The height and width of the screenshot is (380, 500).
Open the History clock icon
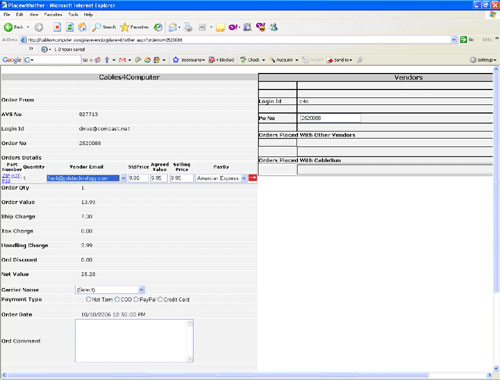click(x=158, y=27)
